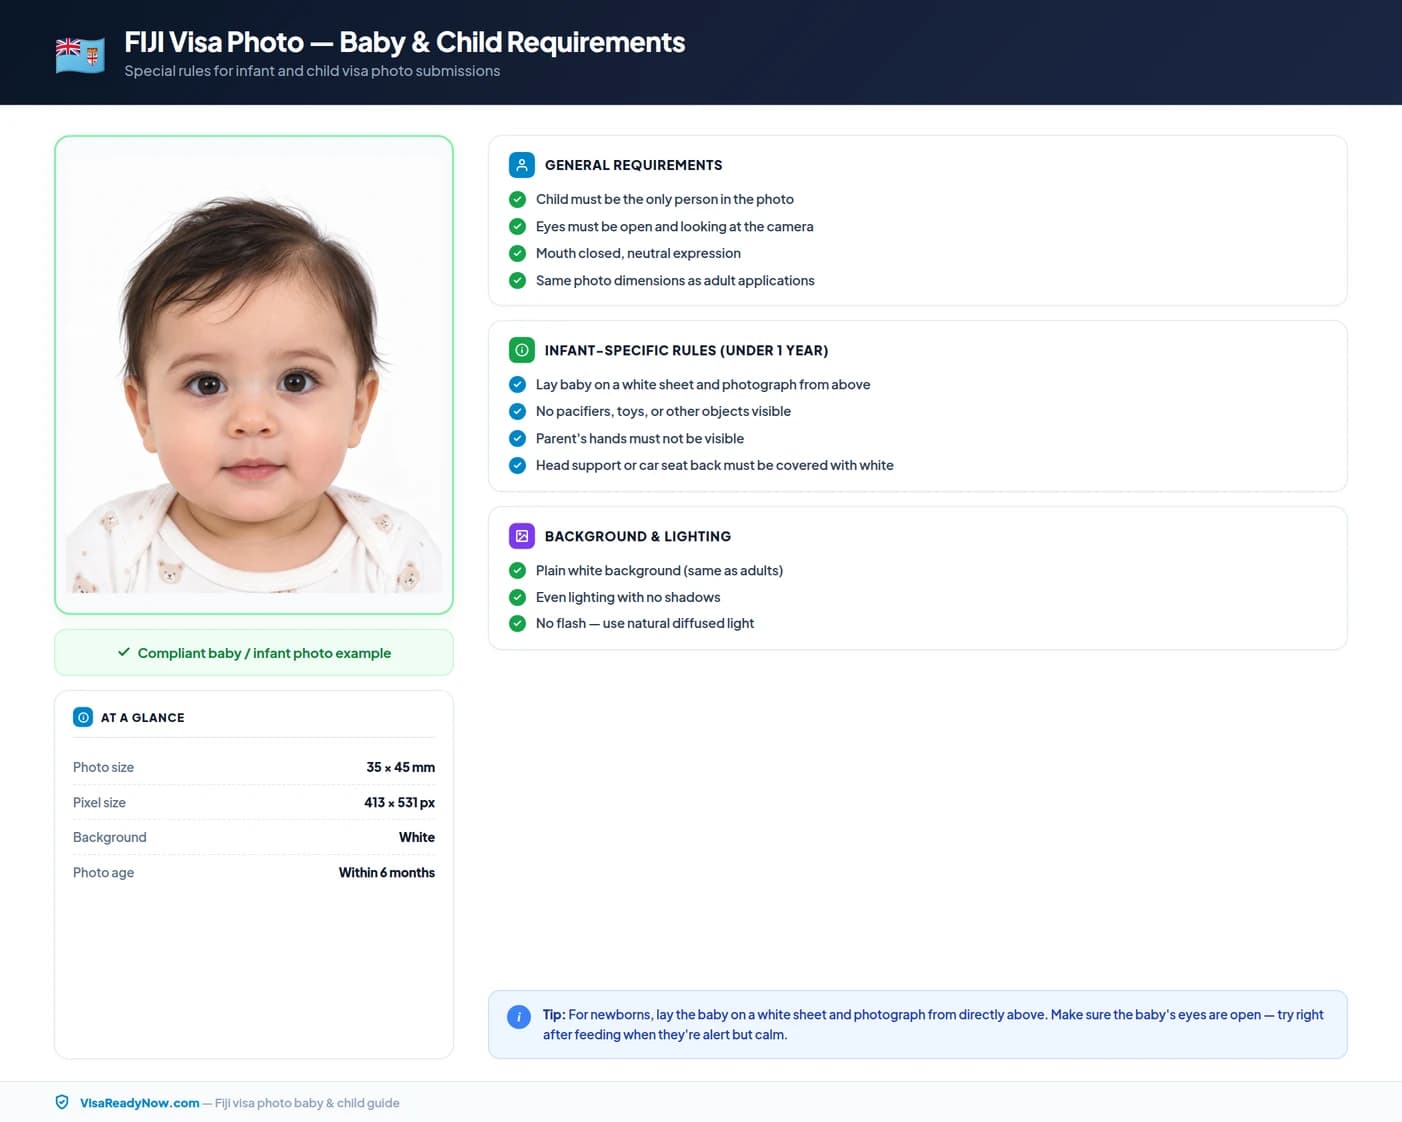The image size is (1402, 1122).
Task: Click the 'AT A GLANCE' heading
Action: point(143,717)
